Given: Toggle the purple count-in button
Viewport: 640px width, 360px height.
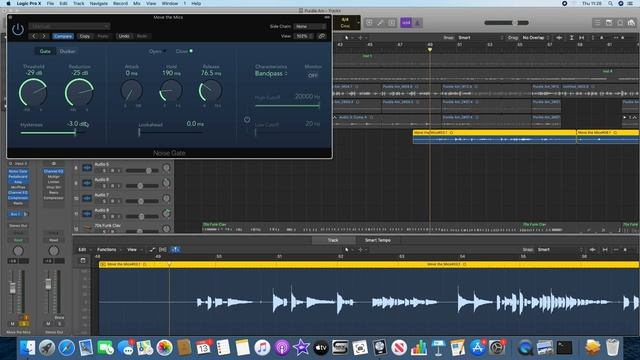Looking at the screenshot, I should (x=406, y=23).
